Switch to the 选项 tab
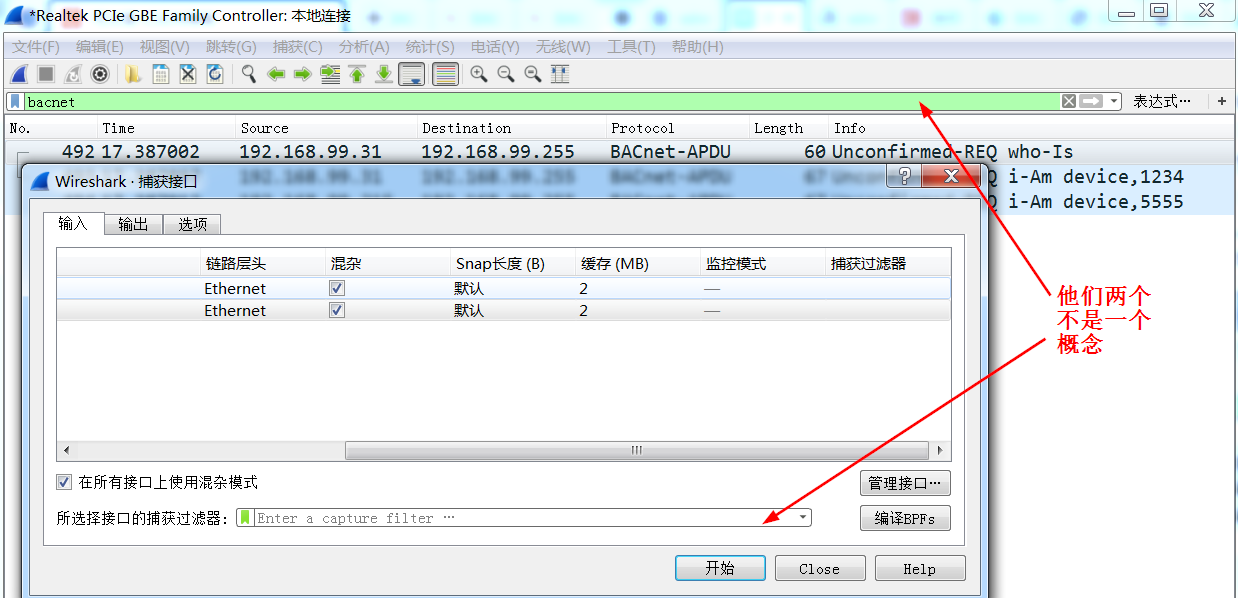This screenshot has width=1238, height=598. 192,224
